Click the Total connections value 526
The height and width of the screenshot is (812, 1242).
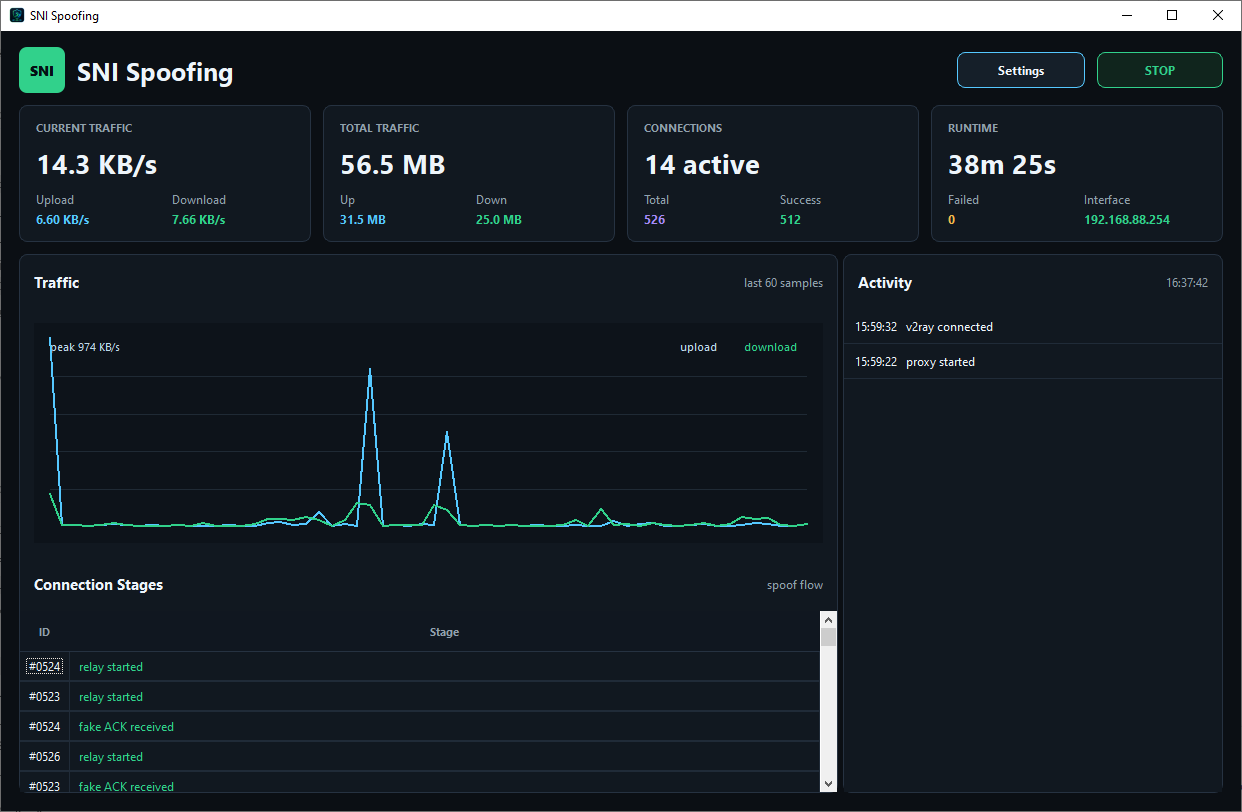pyautogui.click(x=654, y=220)
